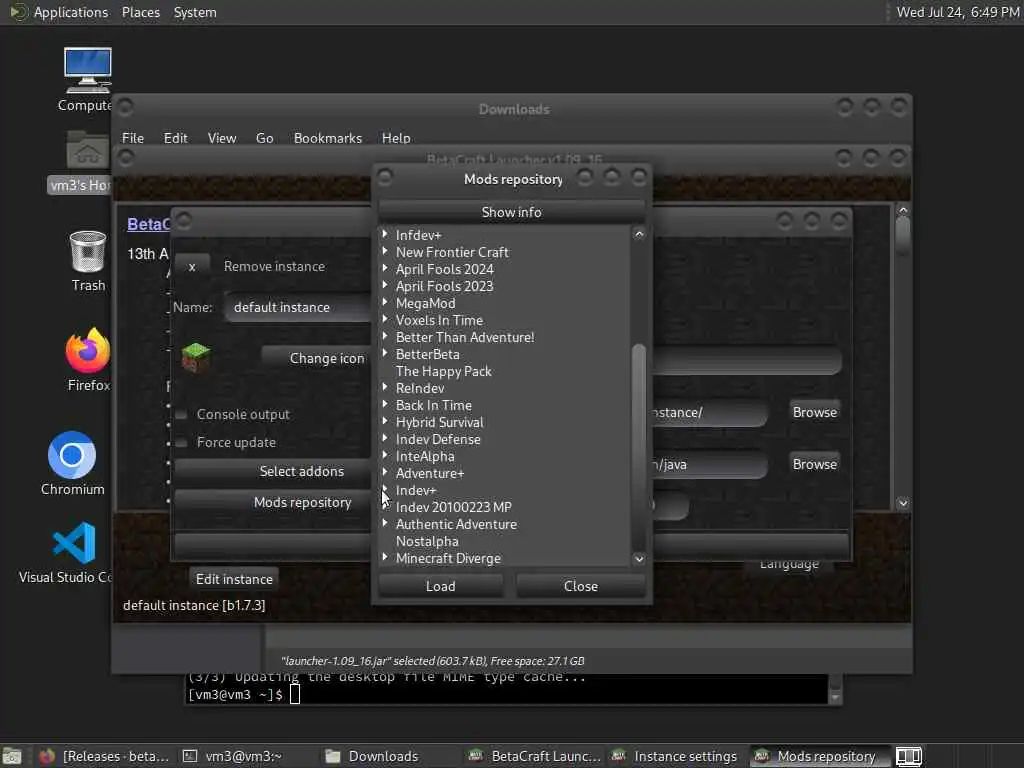
Task: Click Remove instance x button
Action: 192,266
